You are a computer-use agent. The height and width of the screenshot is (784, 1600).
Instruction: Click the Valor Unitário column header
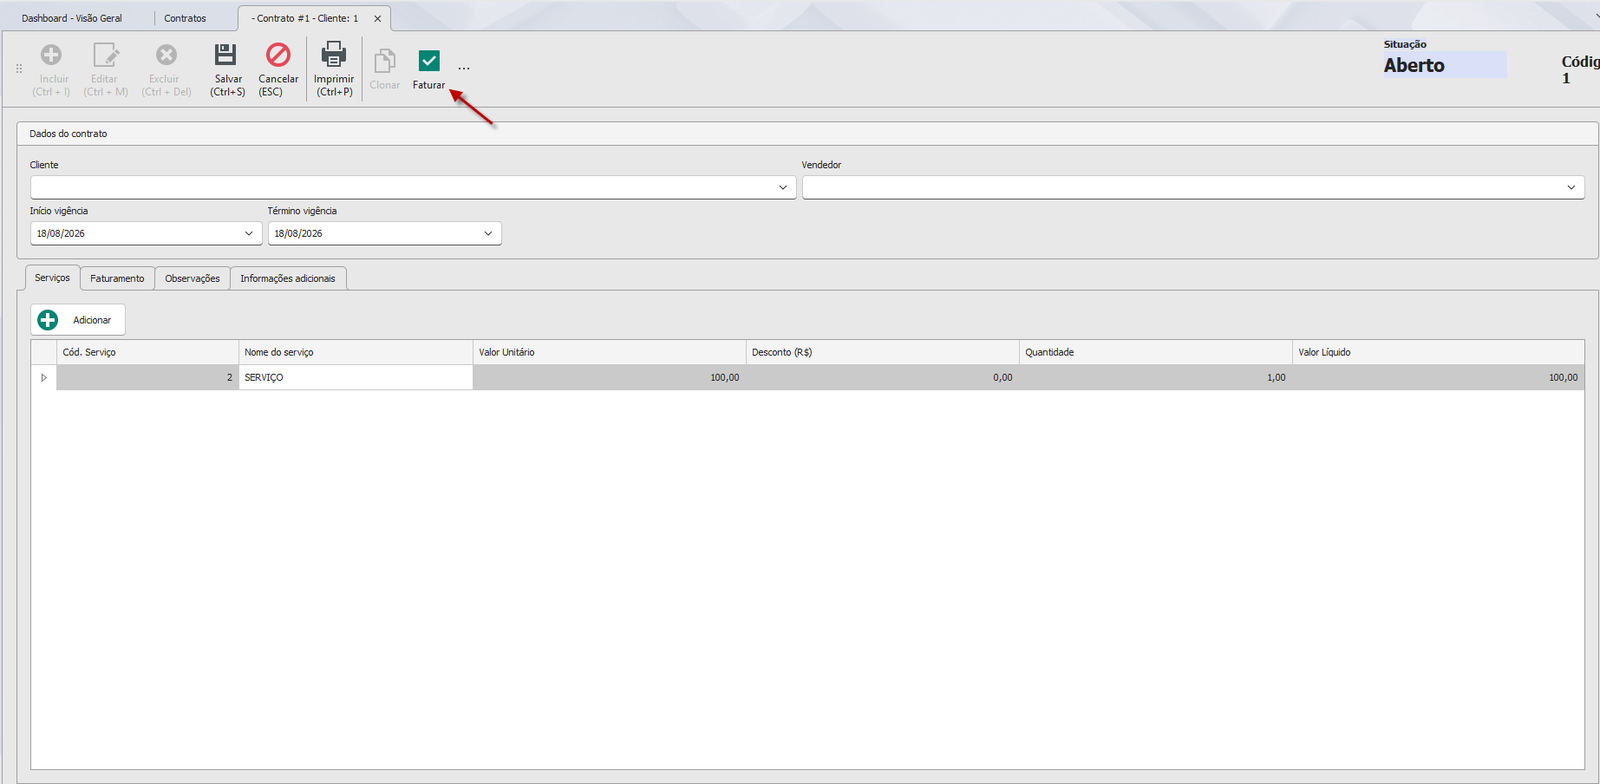click(609, 352)
